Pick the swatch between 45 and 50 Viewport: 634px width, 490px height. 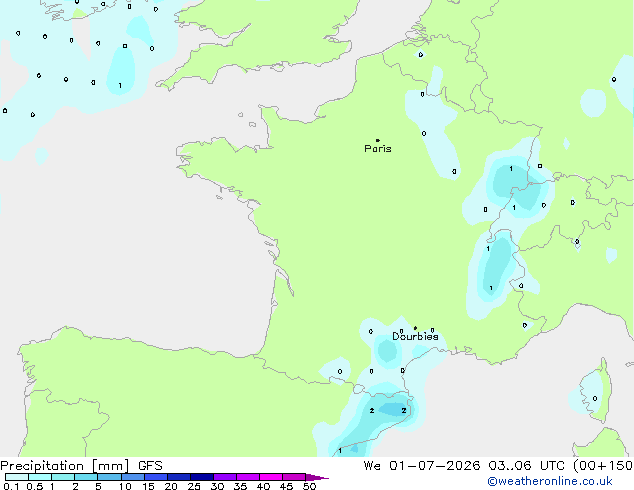[294, 477]
